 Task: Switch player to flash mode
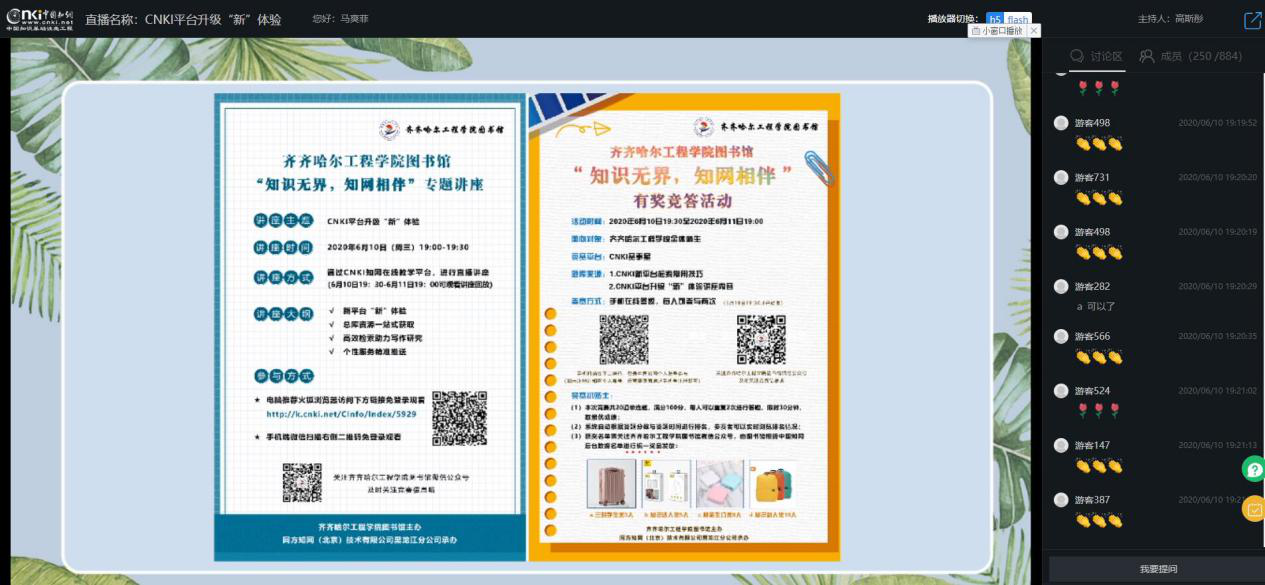(1017, 19)
